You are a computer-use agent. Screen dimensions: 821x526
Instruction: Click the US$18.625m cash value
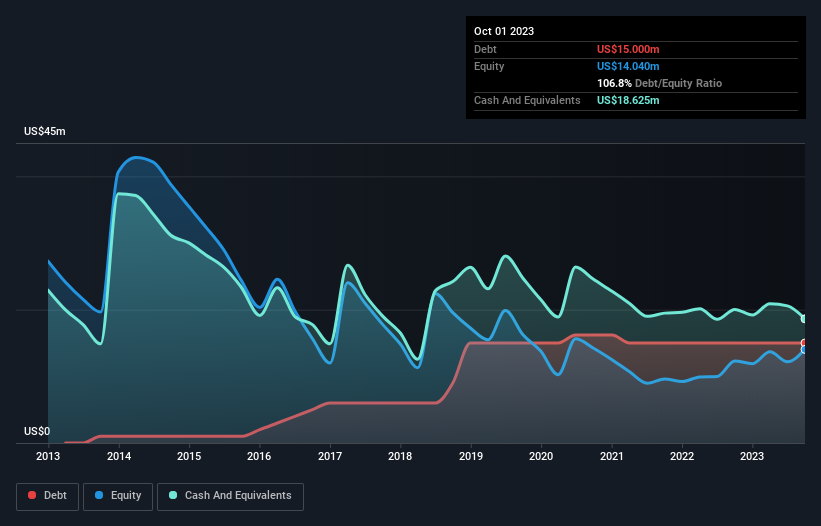point(628,100)
